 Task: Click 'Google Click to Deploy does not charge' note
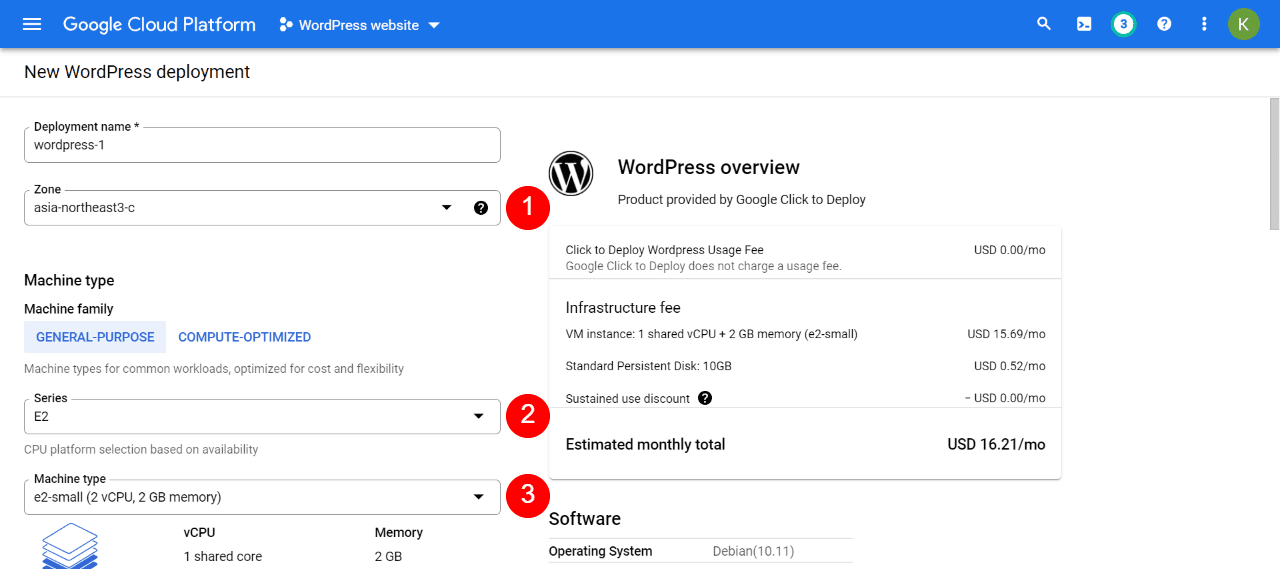point(704,266)
